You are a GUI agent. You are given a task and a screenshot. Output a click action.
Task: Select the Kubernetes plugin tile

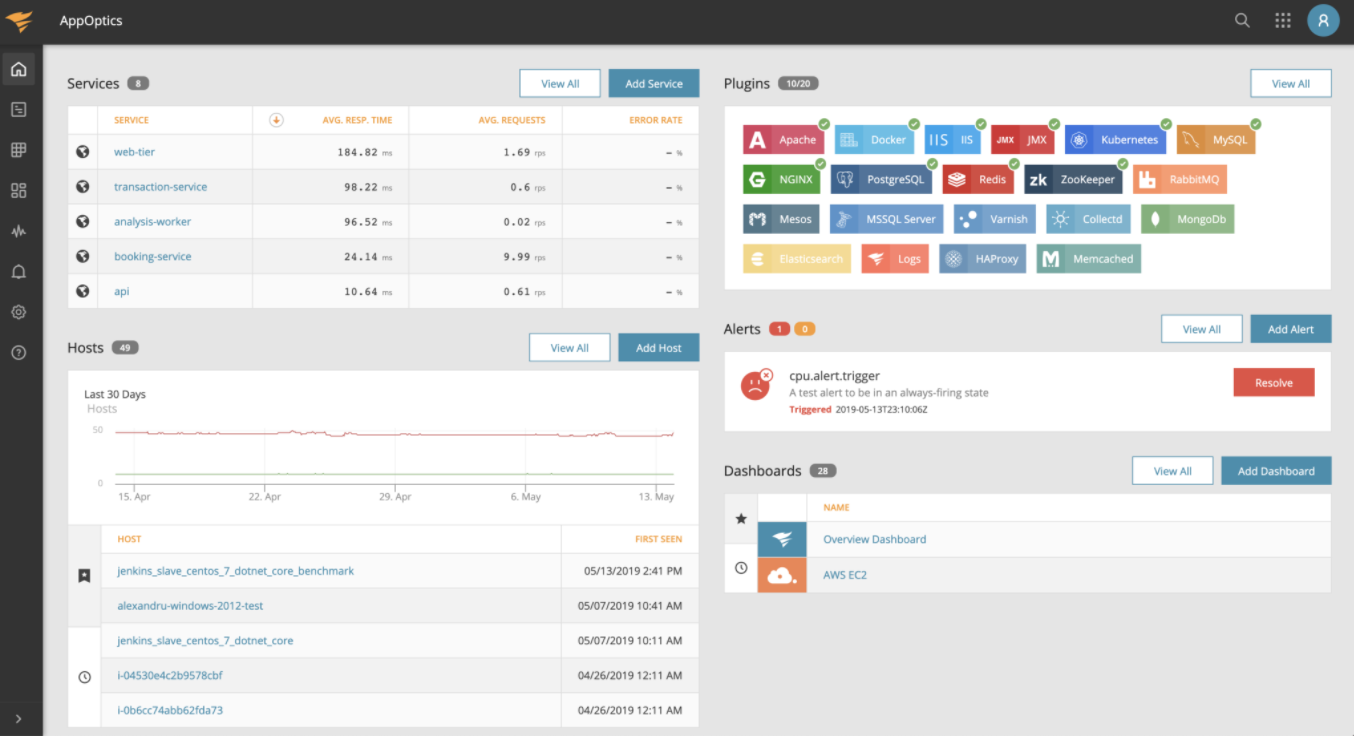pyautogui.click(x=1115, y=140)
